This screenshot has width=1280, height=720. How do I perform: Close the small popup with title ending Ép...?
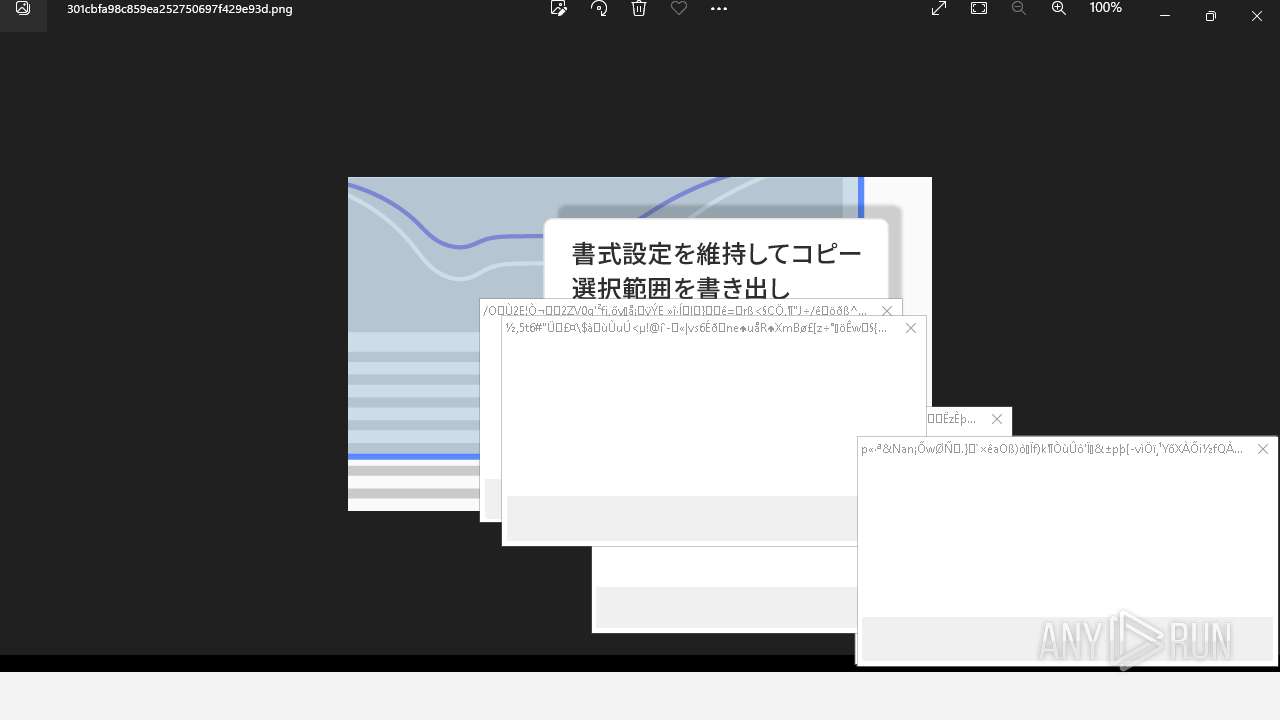996,419
